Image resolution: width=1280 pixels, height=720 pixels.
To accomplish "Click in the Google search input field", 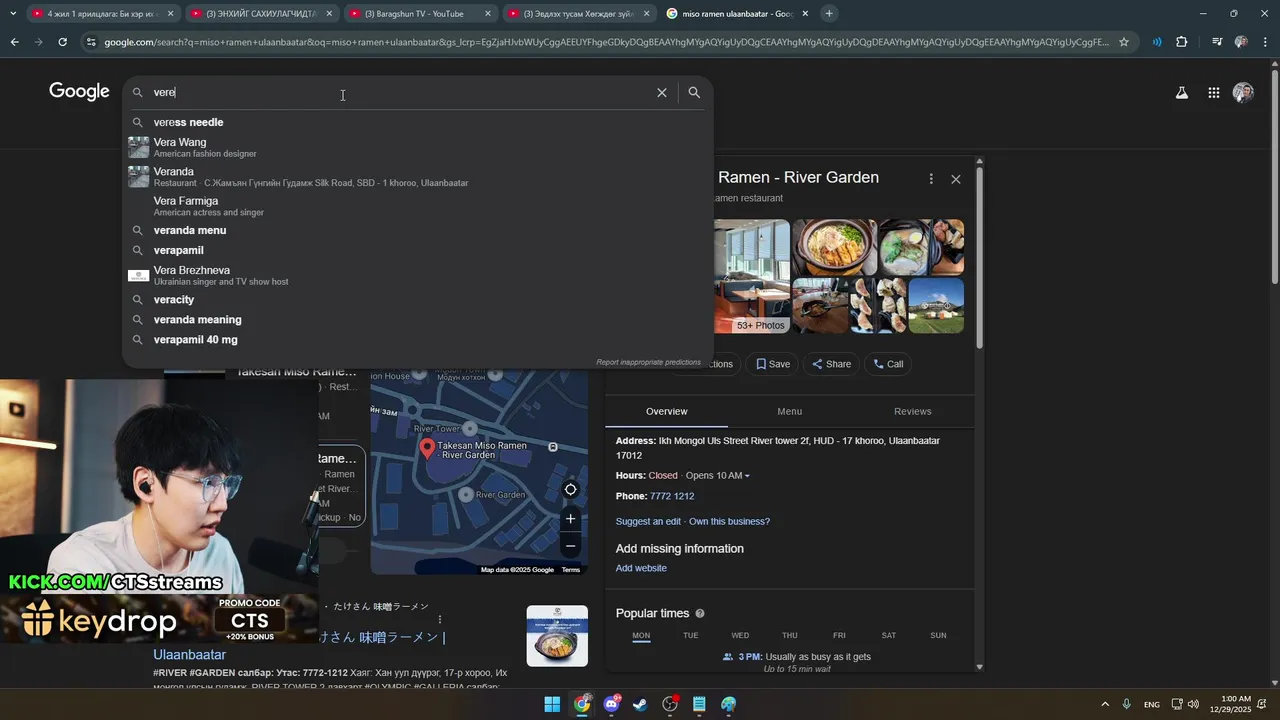I will (400, 92).
